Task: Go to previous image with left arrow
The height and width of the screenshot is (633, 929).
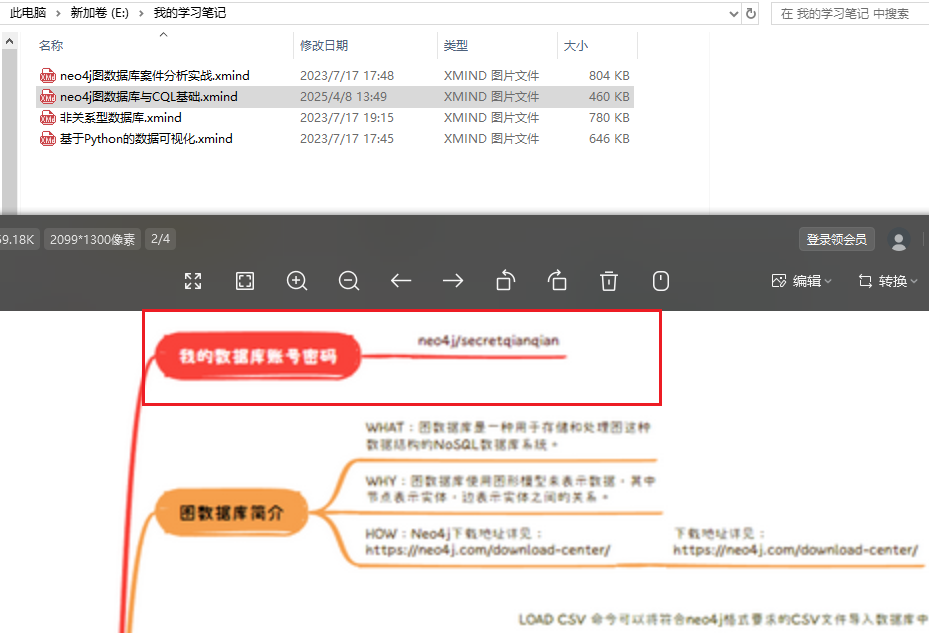Action: 401,281
